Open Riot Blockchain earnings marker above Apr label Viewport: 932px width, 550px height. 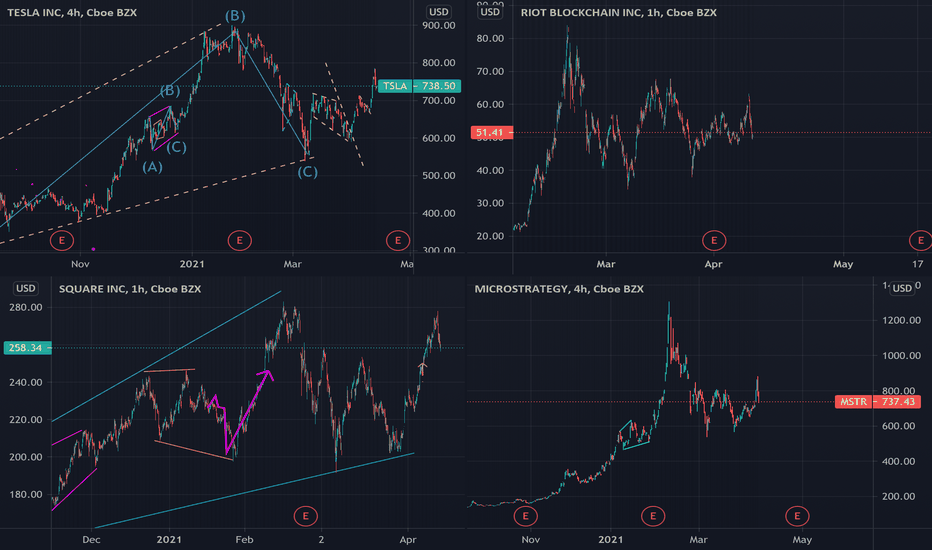click(x=714, y=241)
